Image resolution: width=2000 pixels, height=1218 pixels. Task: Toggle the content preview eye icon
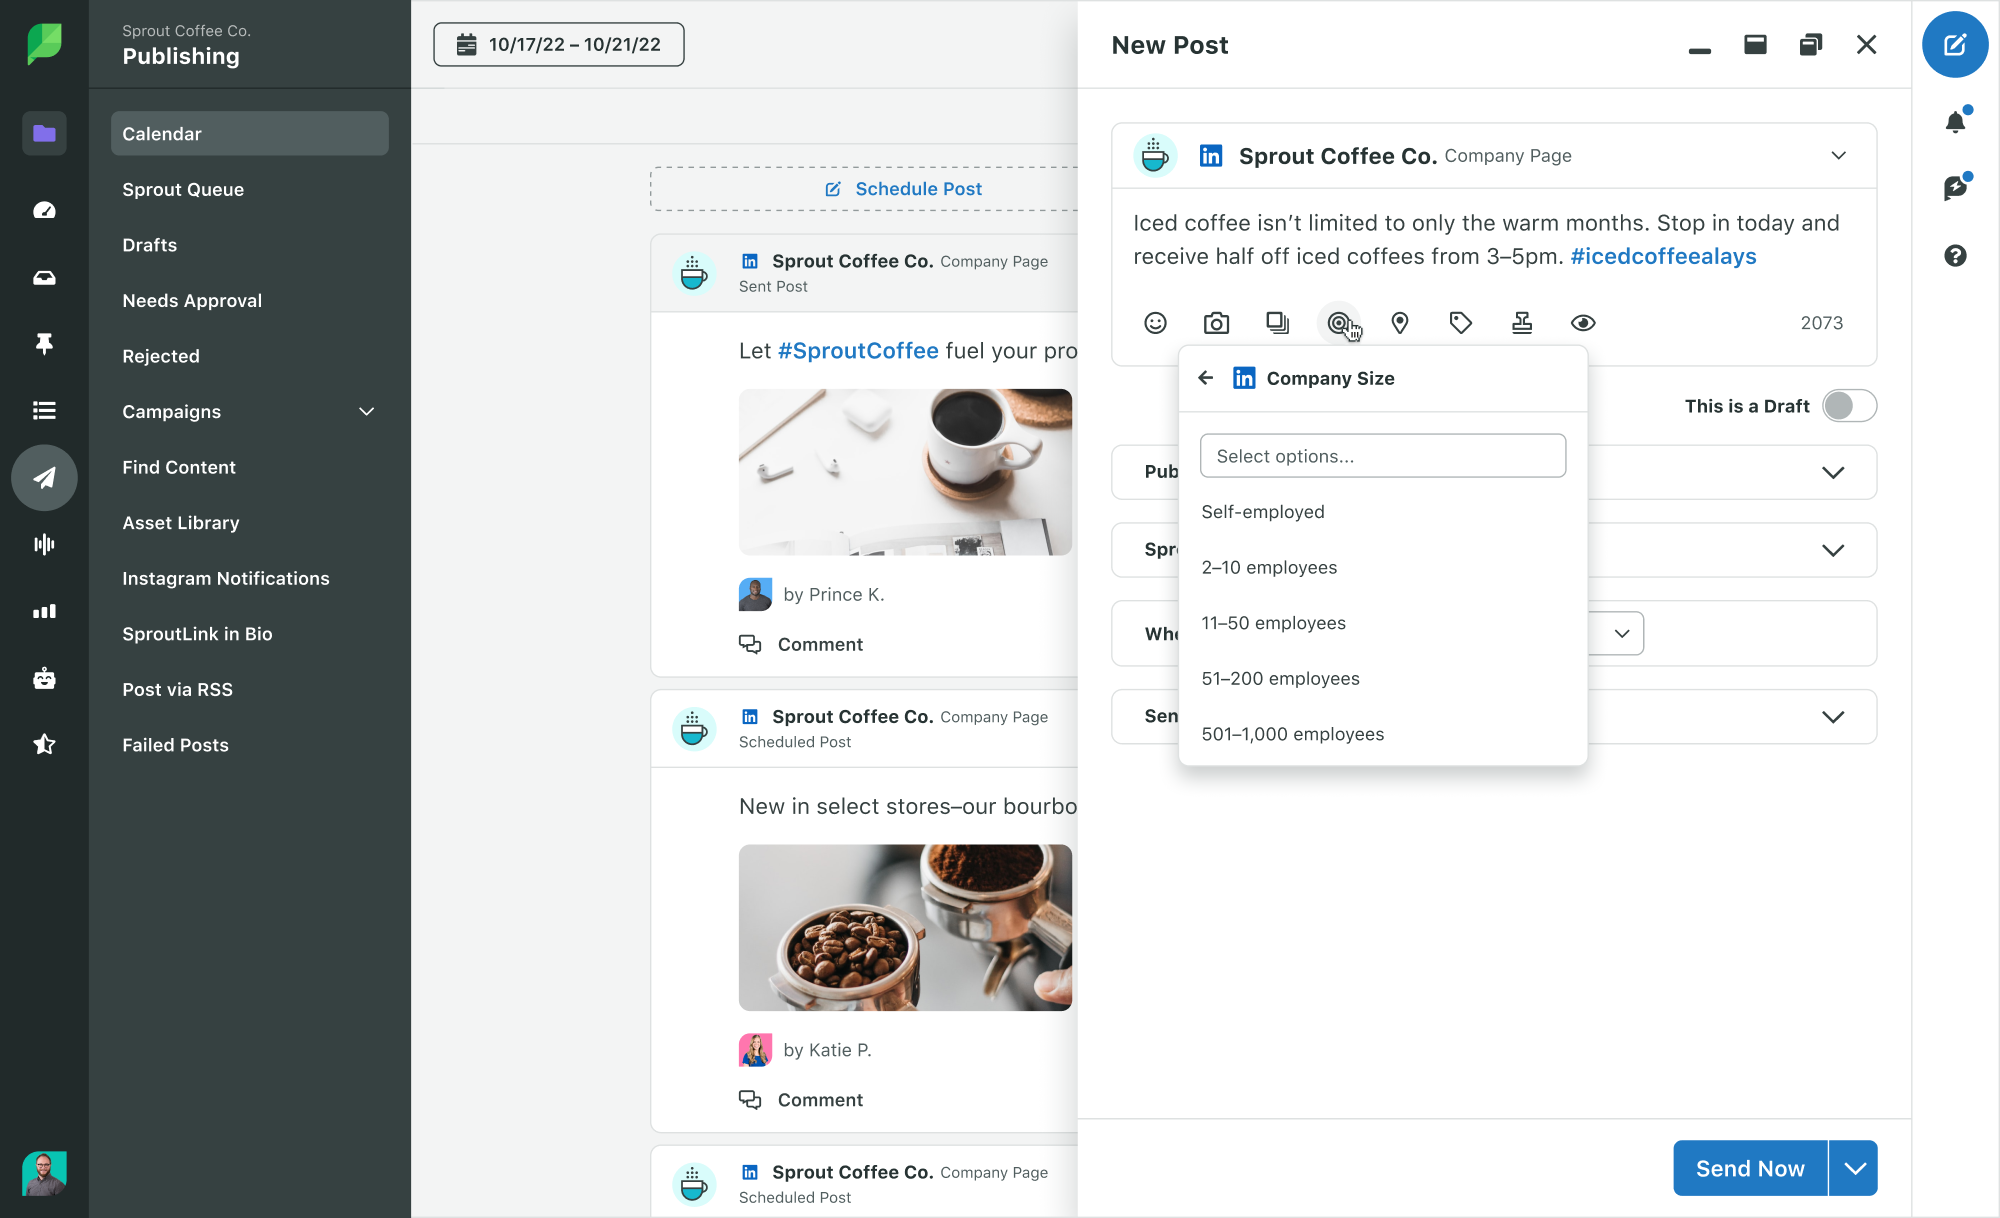[1583, 323]
